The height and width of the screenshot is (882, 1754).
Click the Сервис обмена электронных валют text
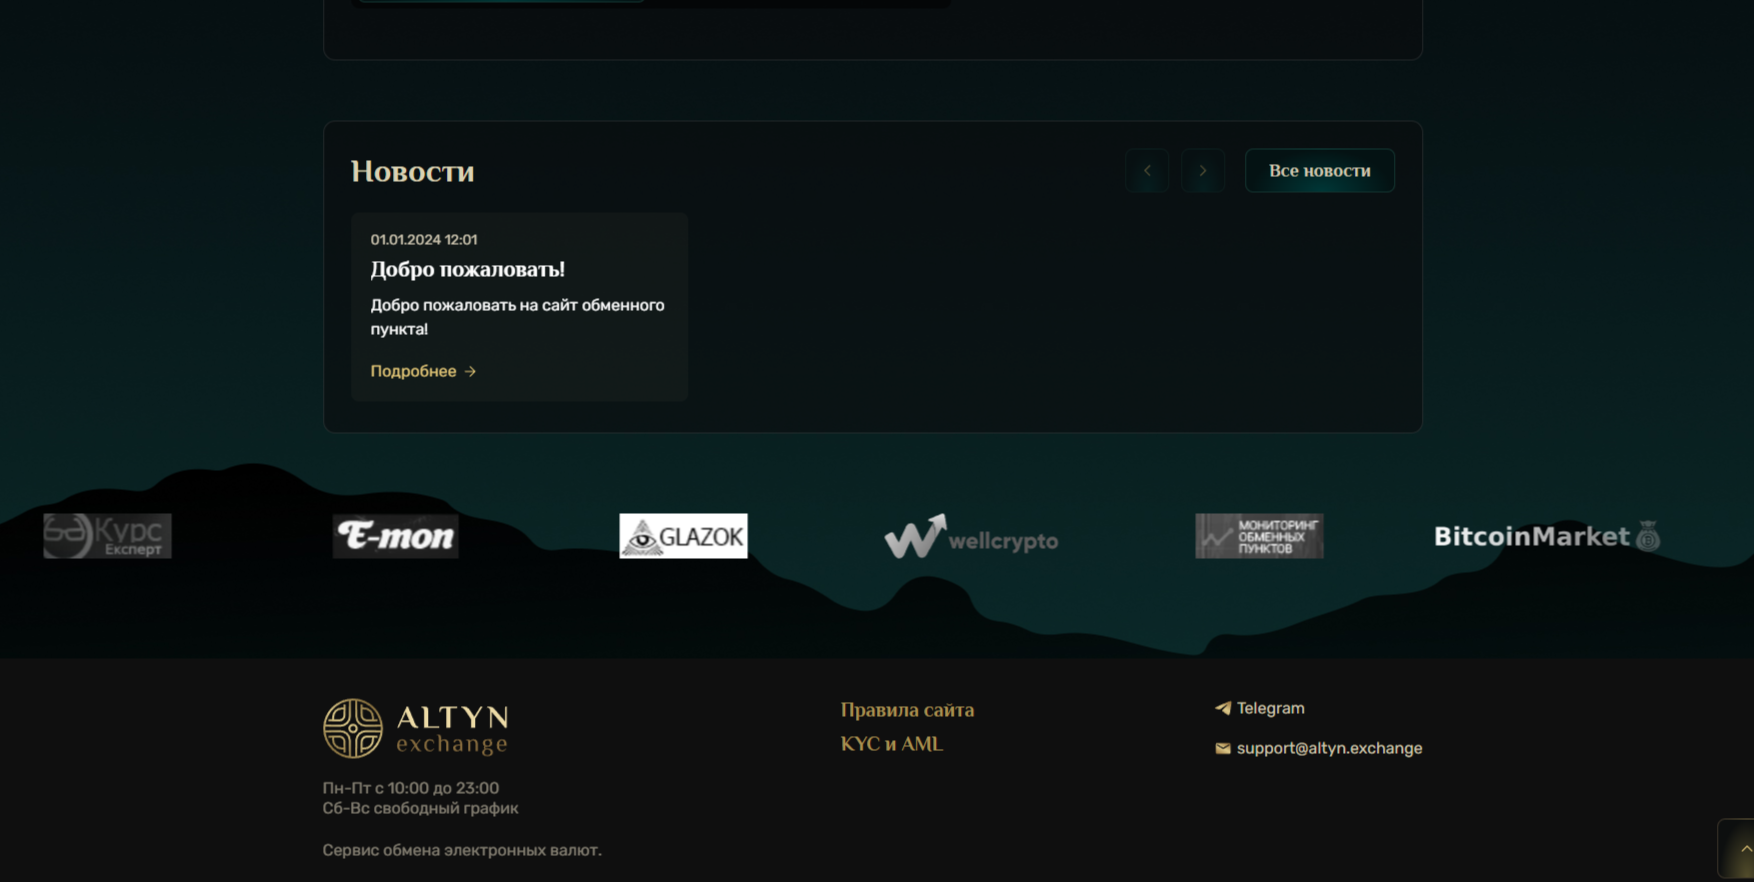click(462, 850)
